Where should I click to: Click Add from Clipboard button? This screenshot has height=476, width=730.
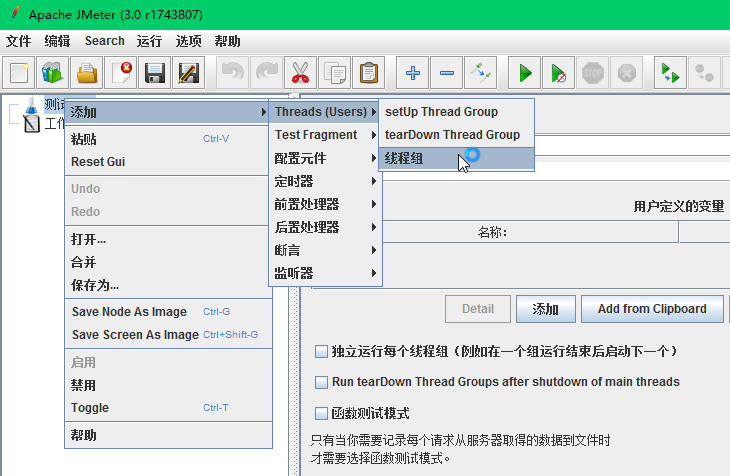point(652,309)
